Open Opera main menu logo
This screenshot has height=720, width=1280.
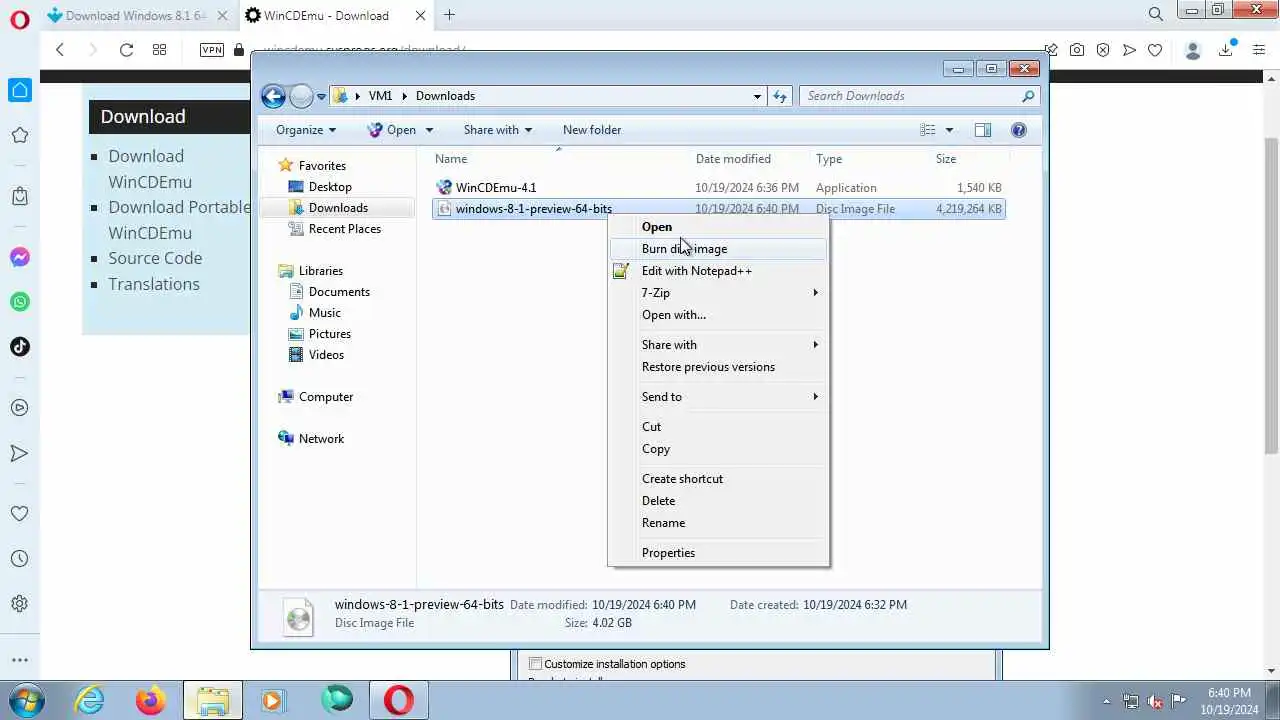[x=19, y=19]
